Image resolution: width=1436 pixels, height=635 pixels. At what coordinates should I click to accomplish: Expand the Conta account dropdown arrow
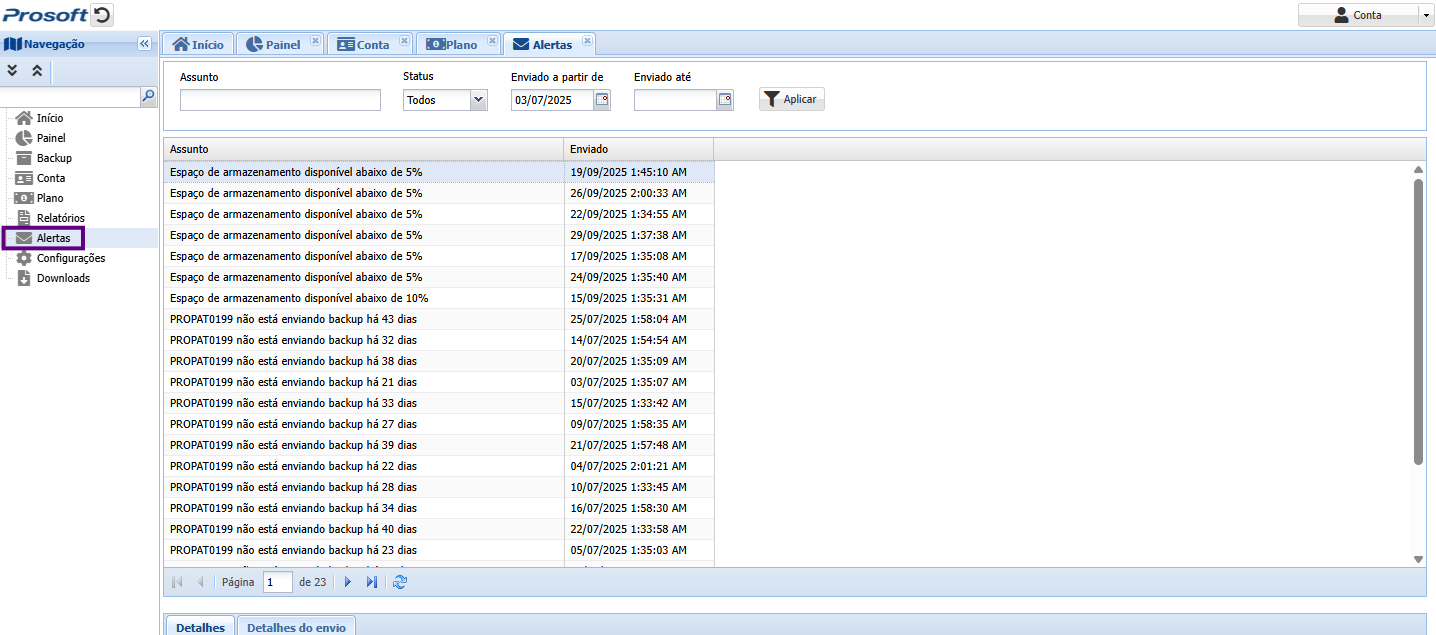point(1426,15)
